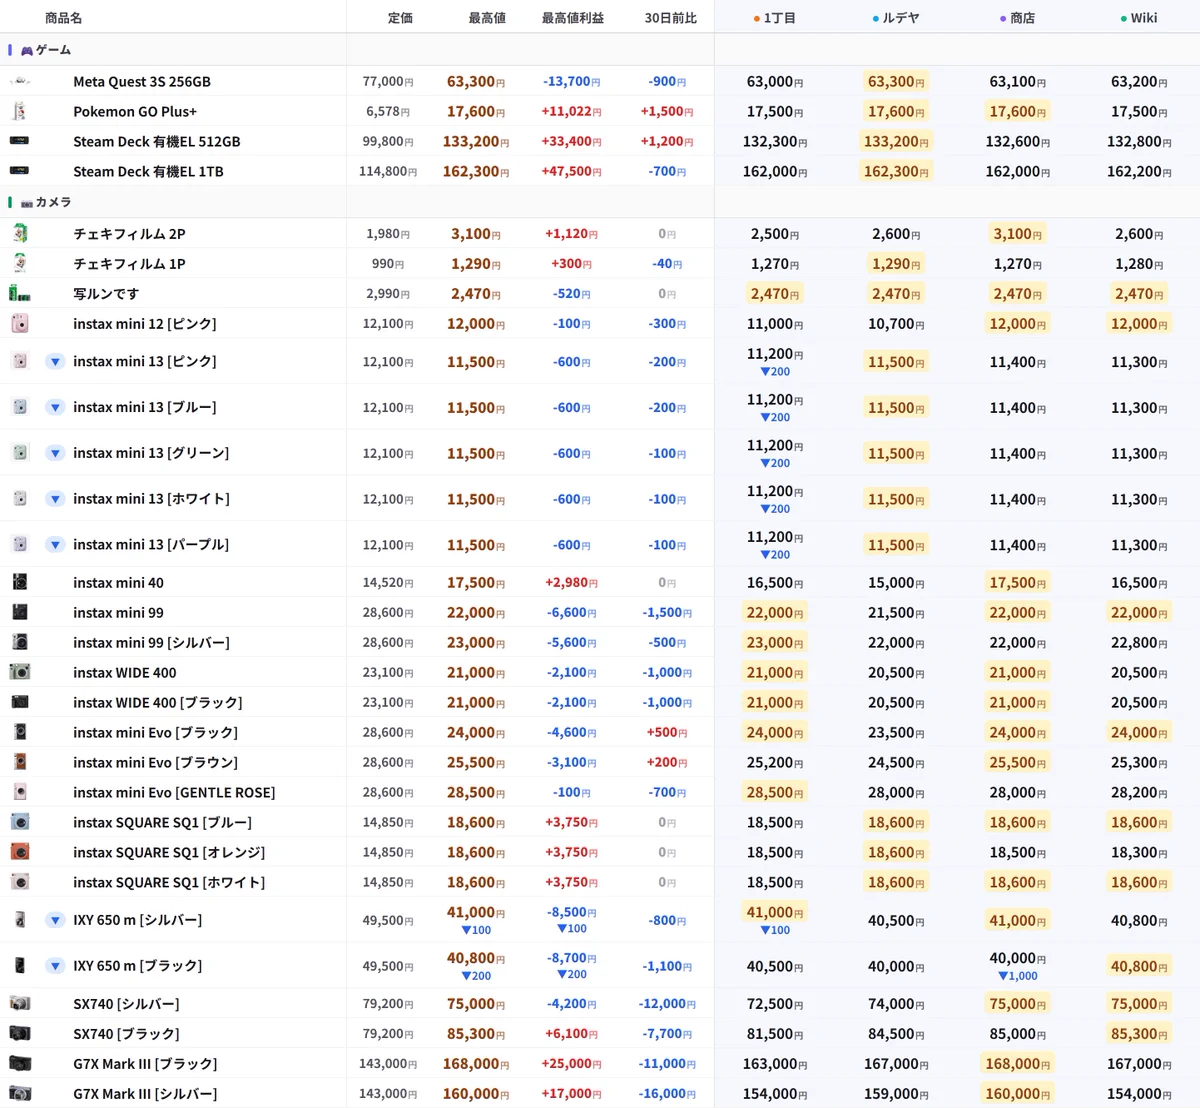The image size is (1200, 1108).
Task: Sort by 最高値利益 column header
Action: (x=572, y=18)
